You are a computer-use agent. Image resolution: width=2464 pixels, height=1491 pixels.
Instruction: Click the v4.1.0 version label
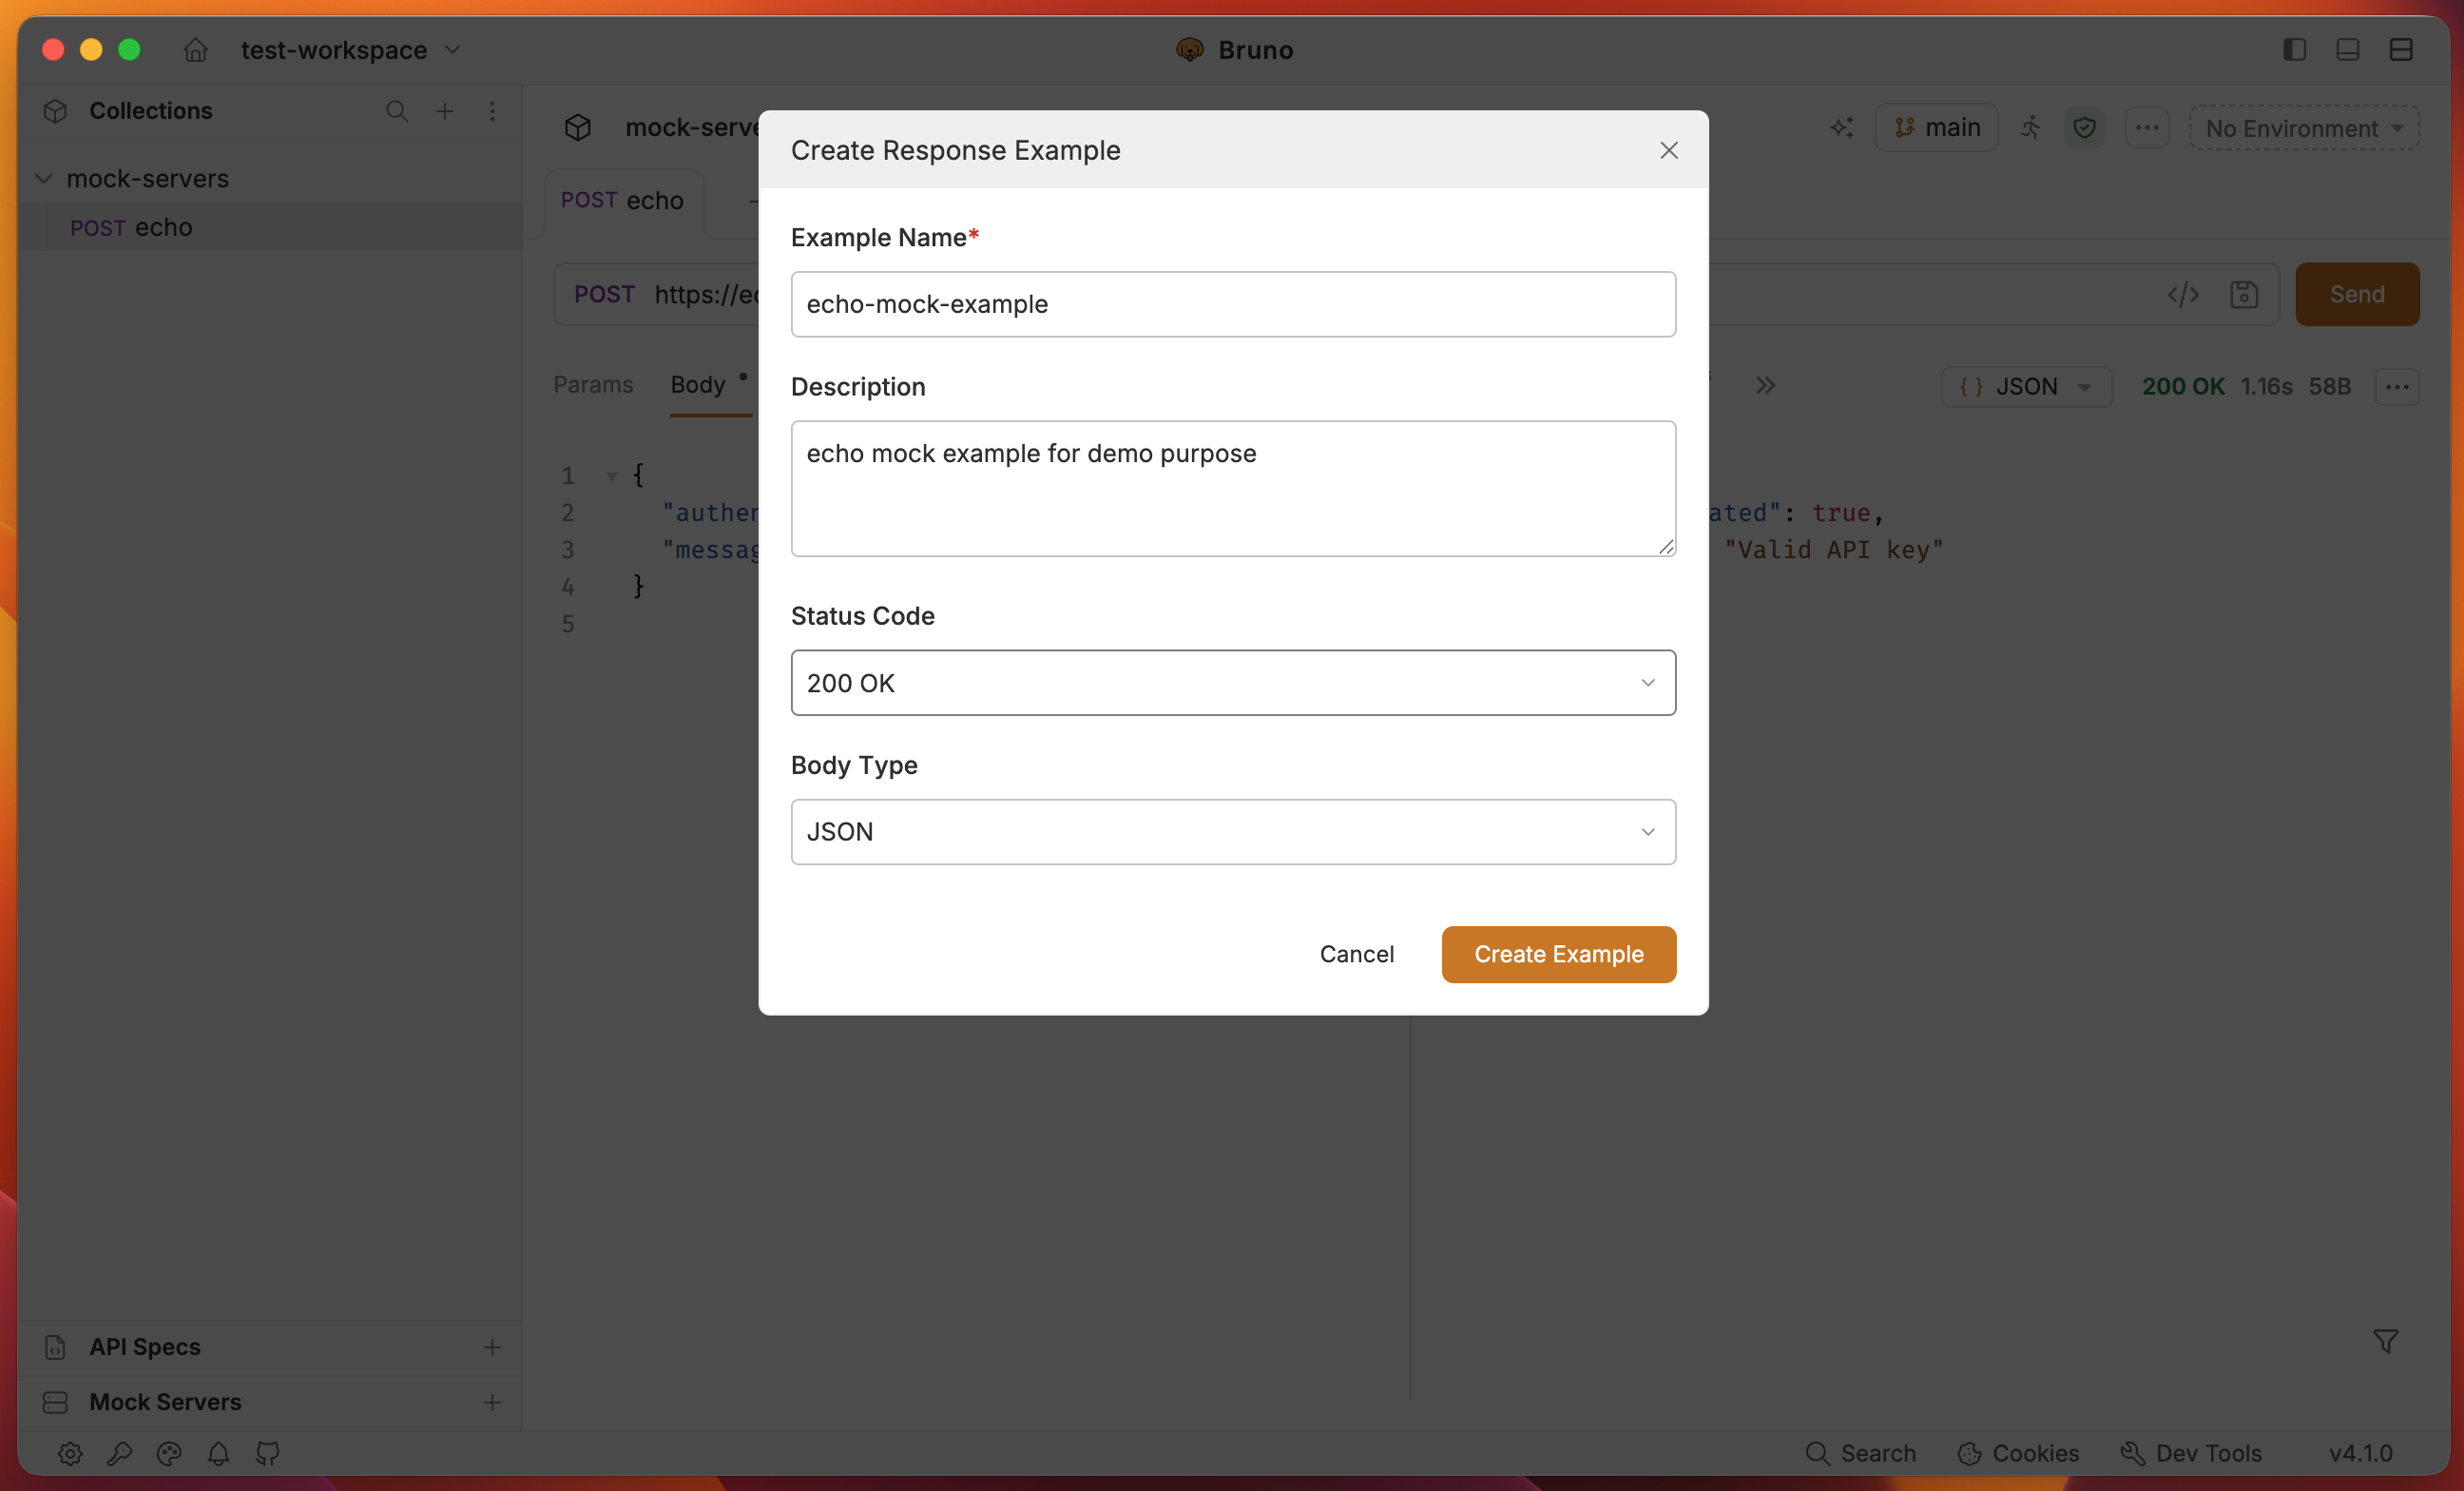point(2361,1454)
